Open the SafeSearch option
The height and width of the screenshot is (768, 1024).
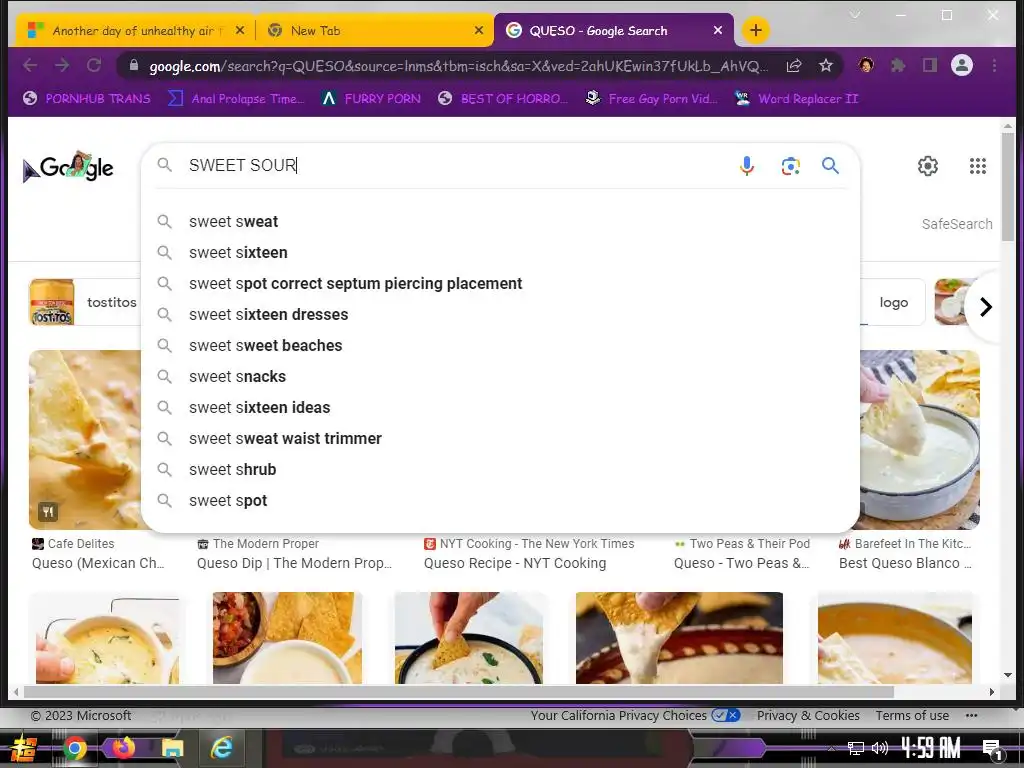point(957,224)
